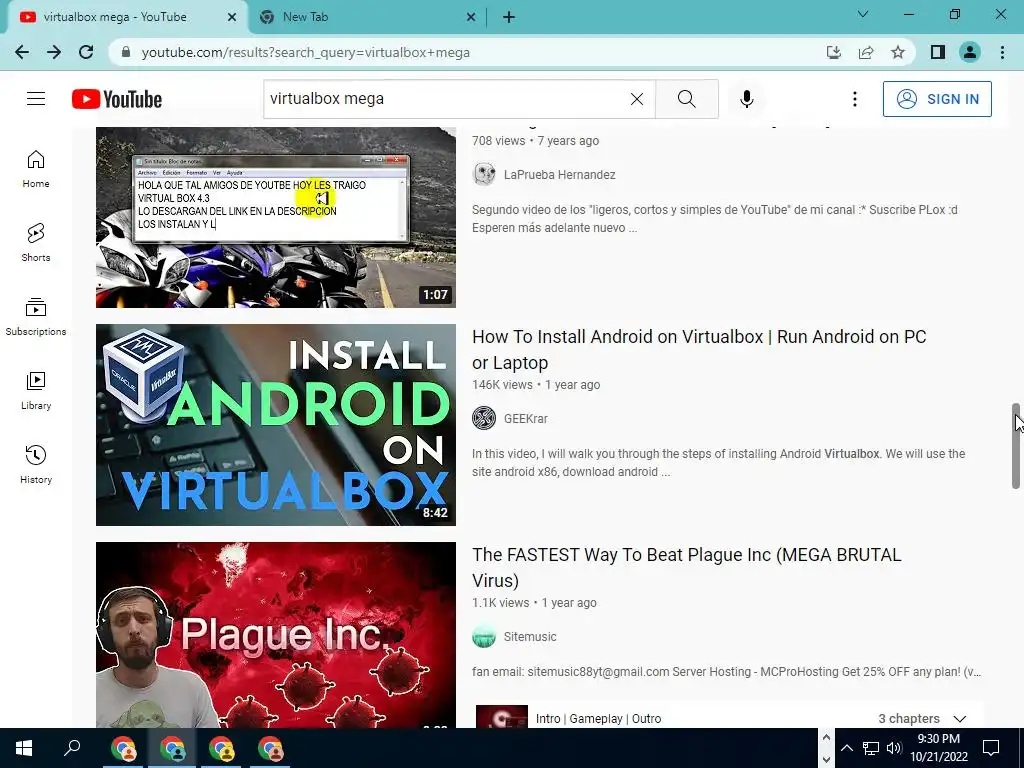Open tab search dropdown arrow
This screenshot has width=1024, height=768.
(863, 14)
